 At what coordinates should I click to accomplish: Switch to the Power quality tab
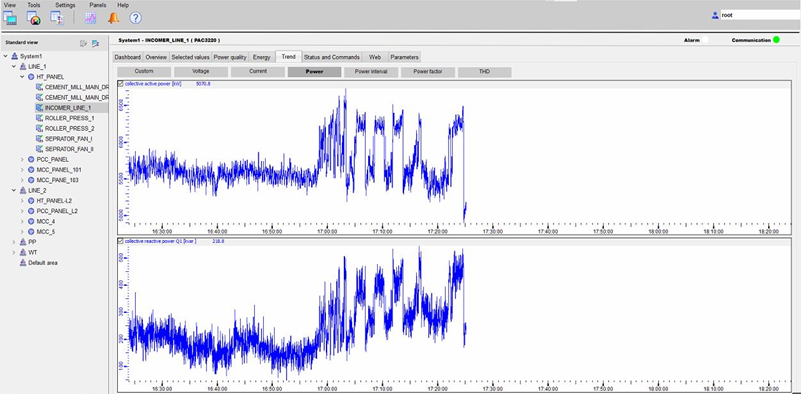230,57
